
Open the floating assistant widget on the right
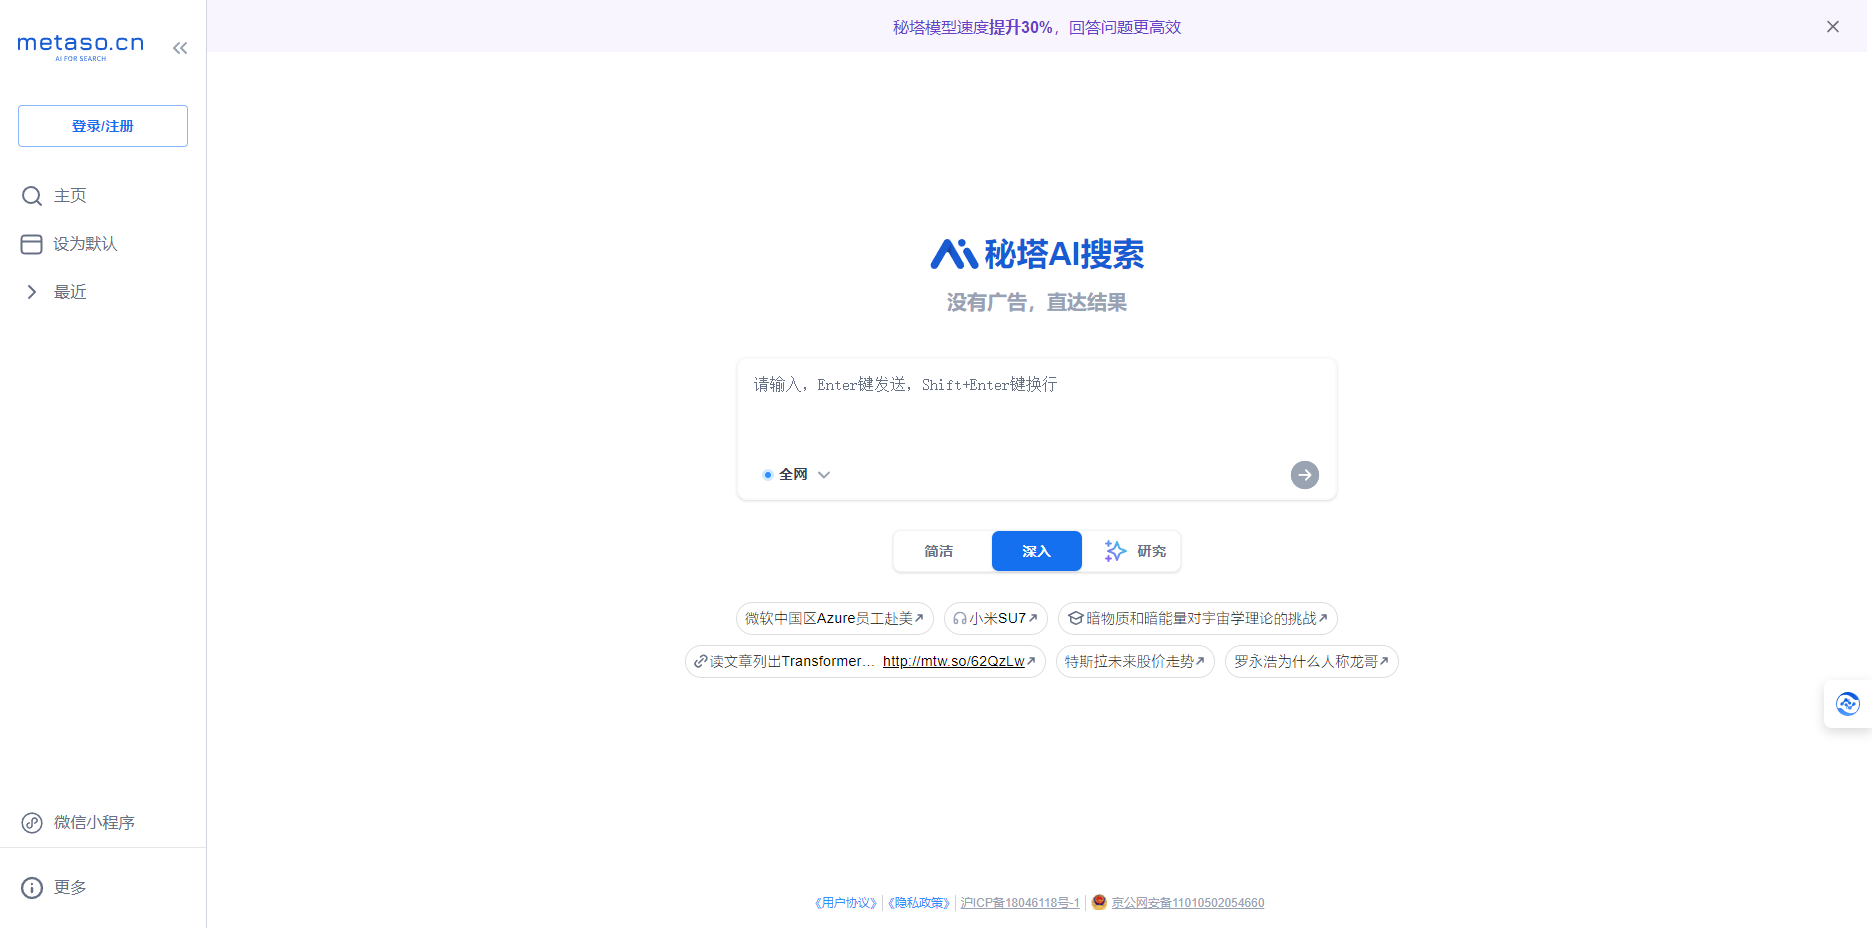click(1846, 703)
